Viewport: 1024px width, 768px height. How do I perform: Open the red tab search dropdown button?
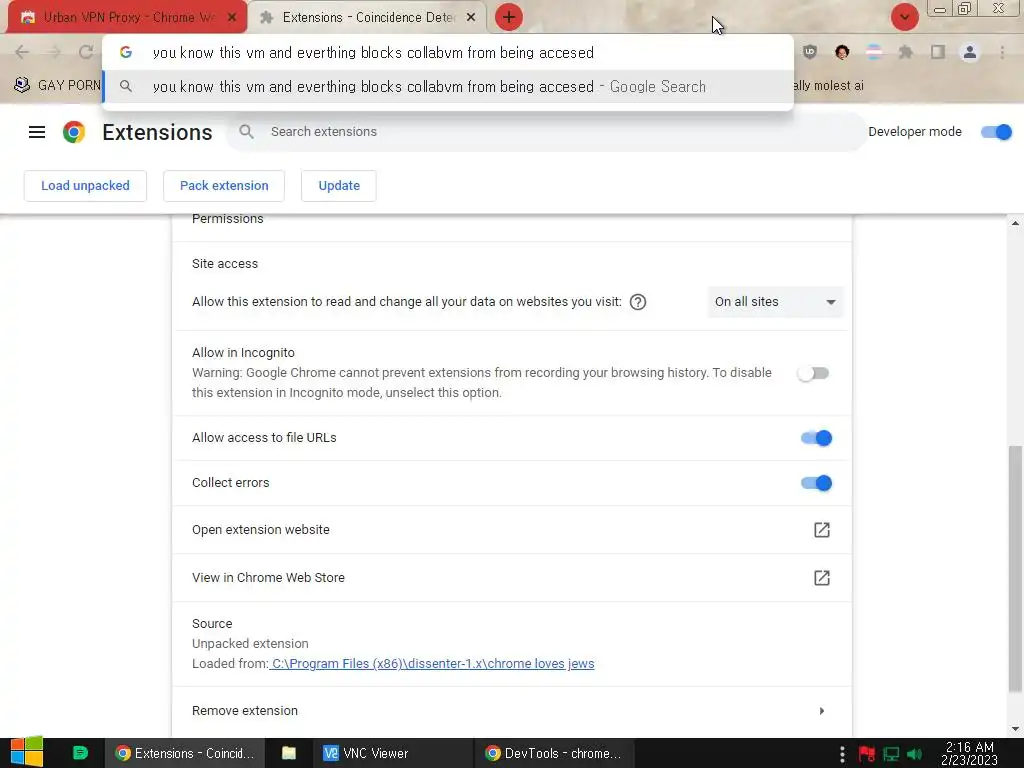pyautogui.click(x=904, y=17)
